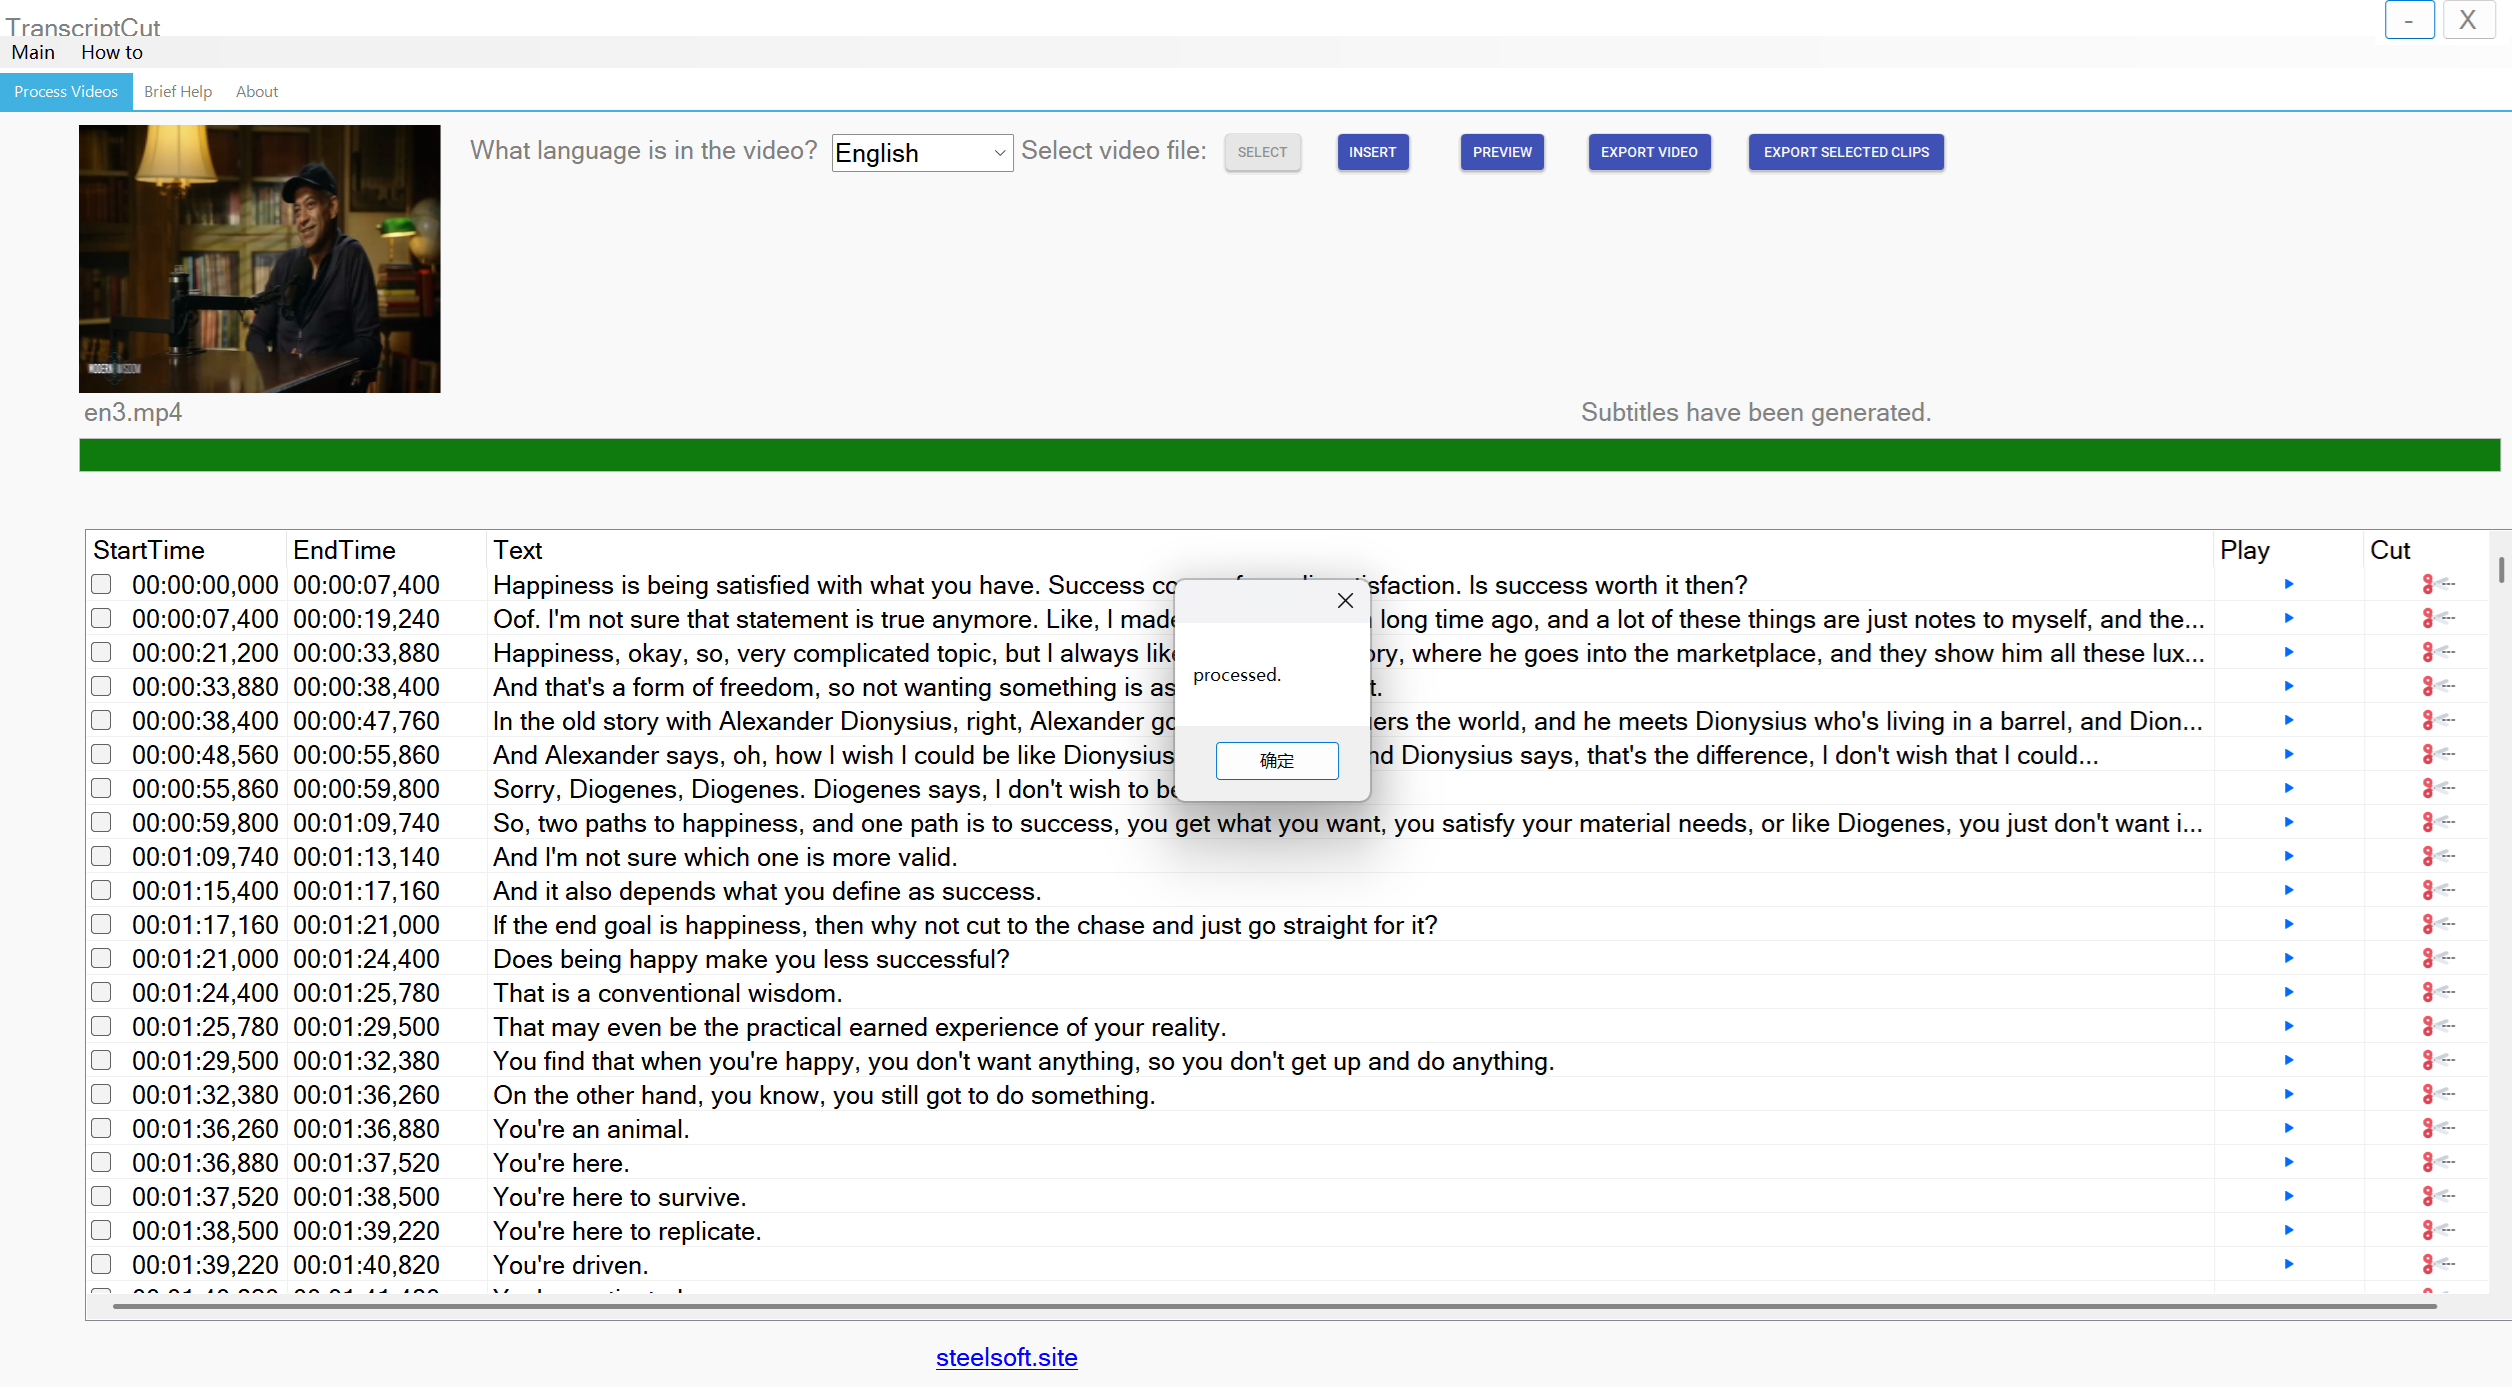Play the clip starting at 00:00:21,200
The image size is (2512, 1396).
[2288, 653]
